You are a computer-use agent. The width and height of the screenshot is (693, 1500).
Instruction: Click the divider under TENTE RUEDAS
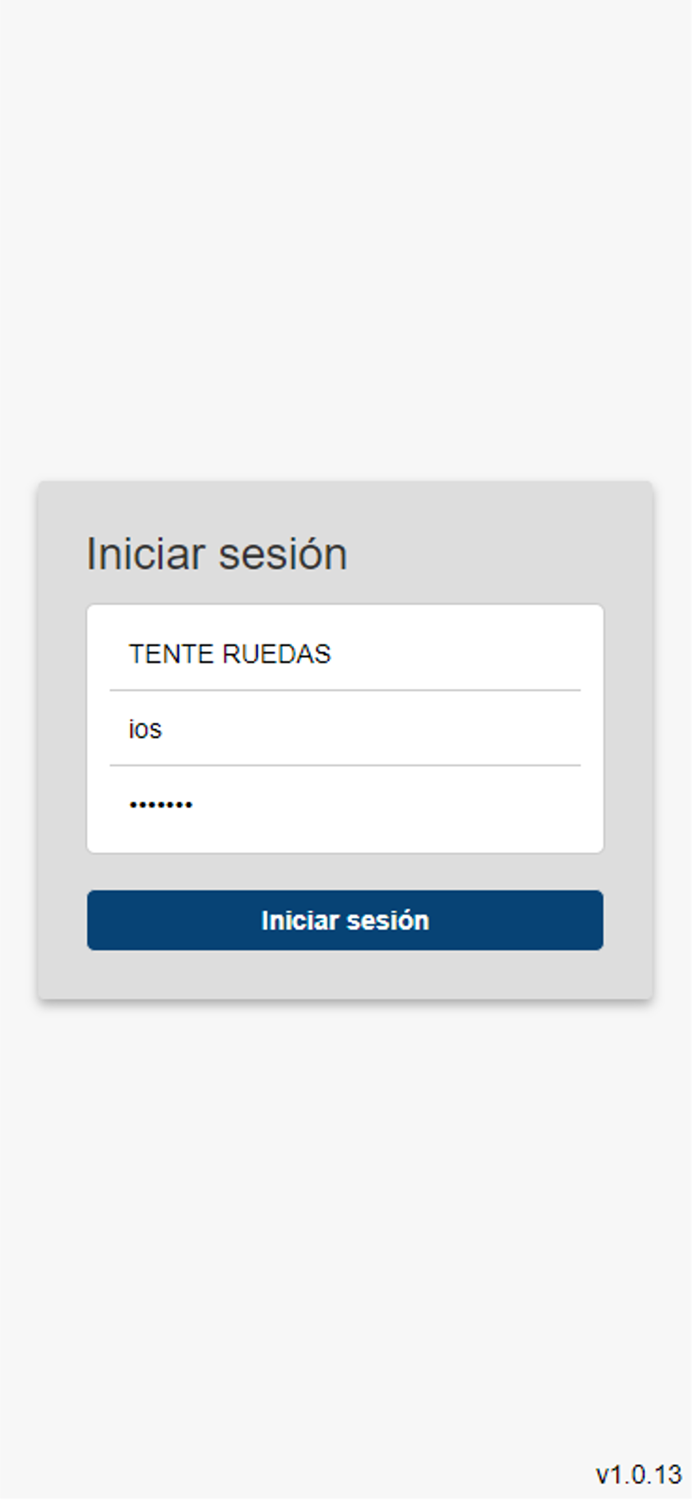(x=345, y=690)
